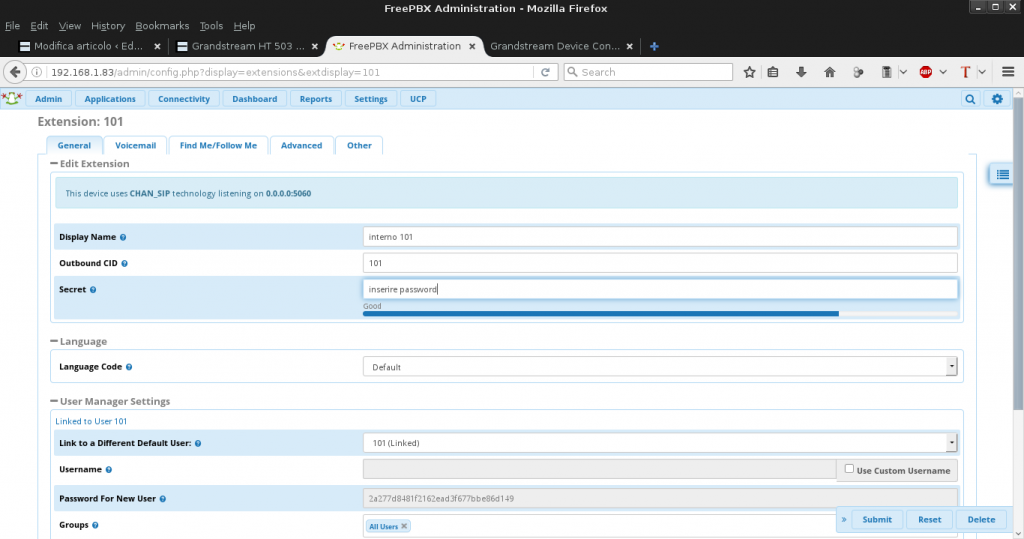Click the Firefox downloads arrow icon
This screenshot has height=539, width=1024.
[801, 72]
